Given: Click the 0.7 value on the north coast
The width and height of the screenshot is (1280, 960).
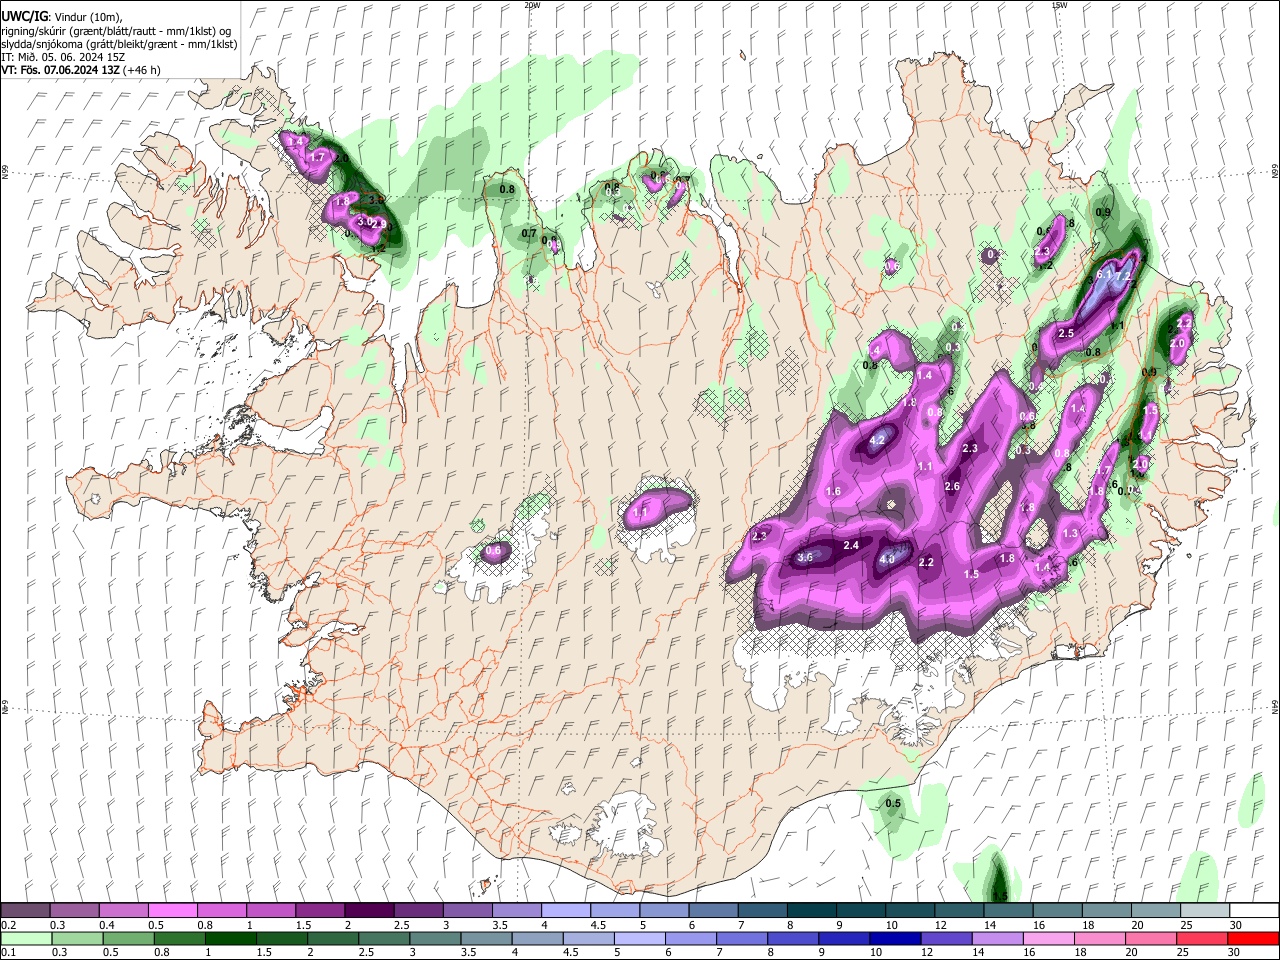Looking at the screenshot, I should pos(529,233).
